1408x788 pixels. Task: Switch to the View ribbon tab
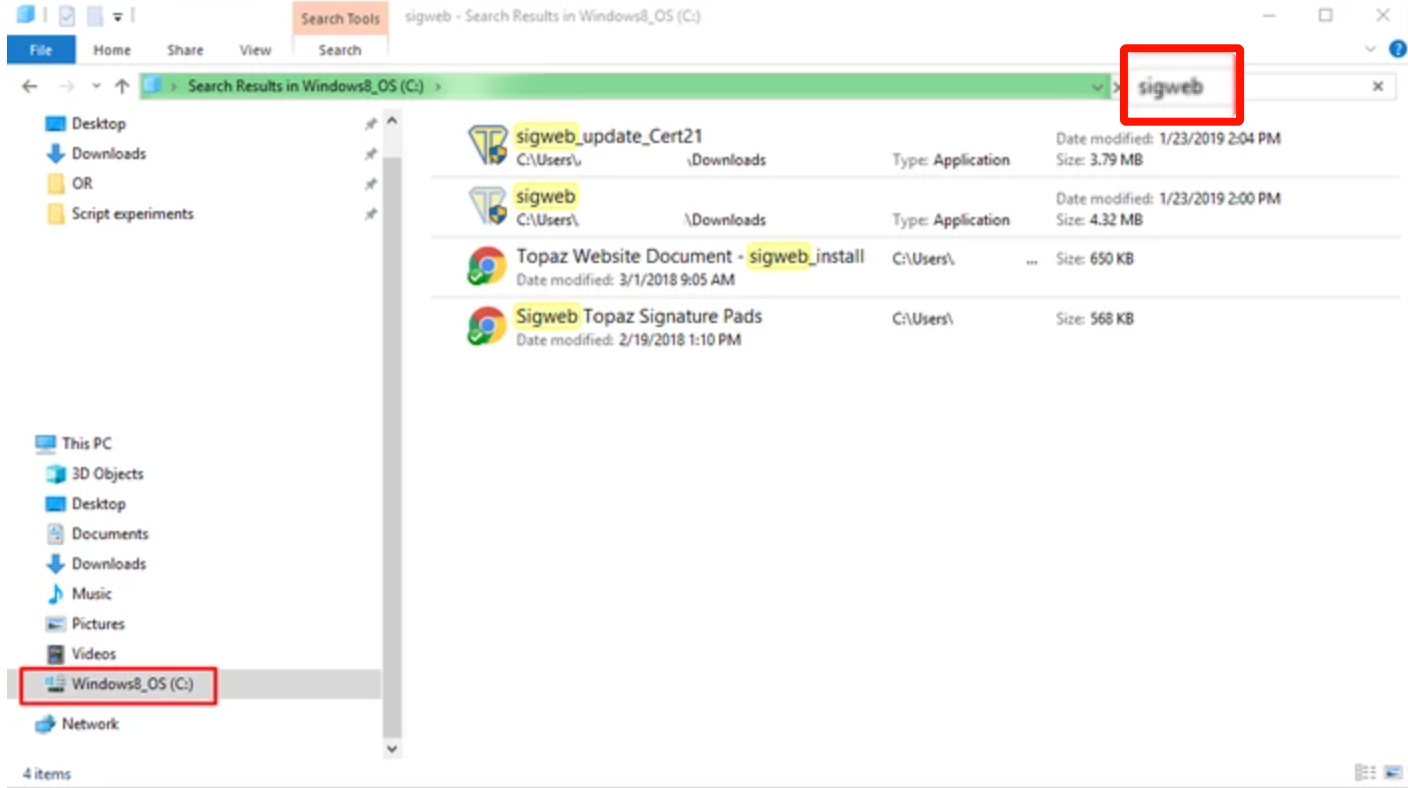point(255,50)
